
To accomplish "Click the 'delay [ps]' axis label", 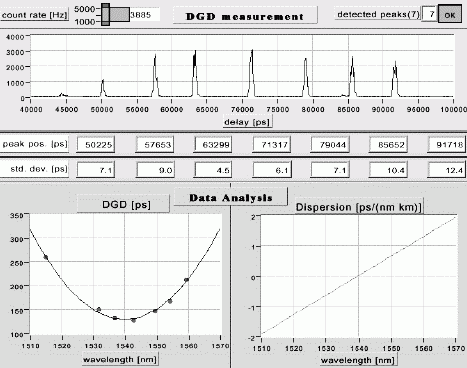I will [x=247, y=122].
